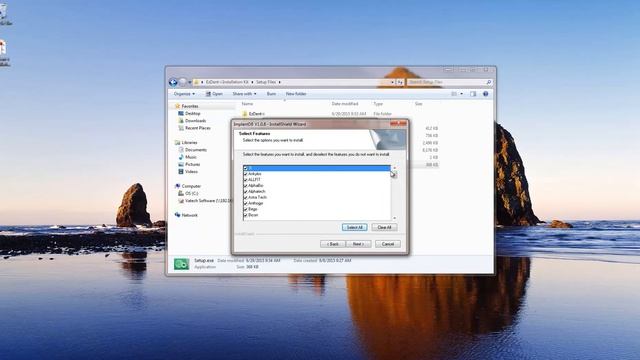The width and height of the screenshot is (640, 360).
Task: Click Burn in the Explorer toolbar
Action: click(271, 94)
